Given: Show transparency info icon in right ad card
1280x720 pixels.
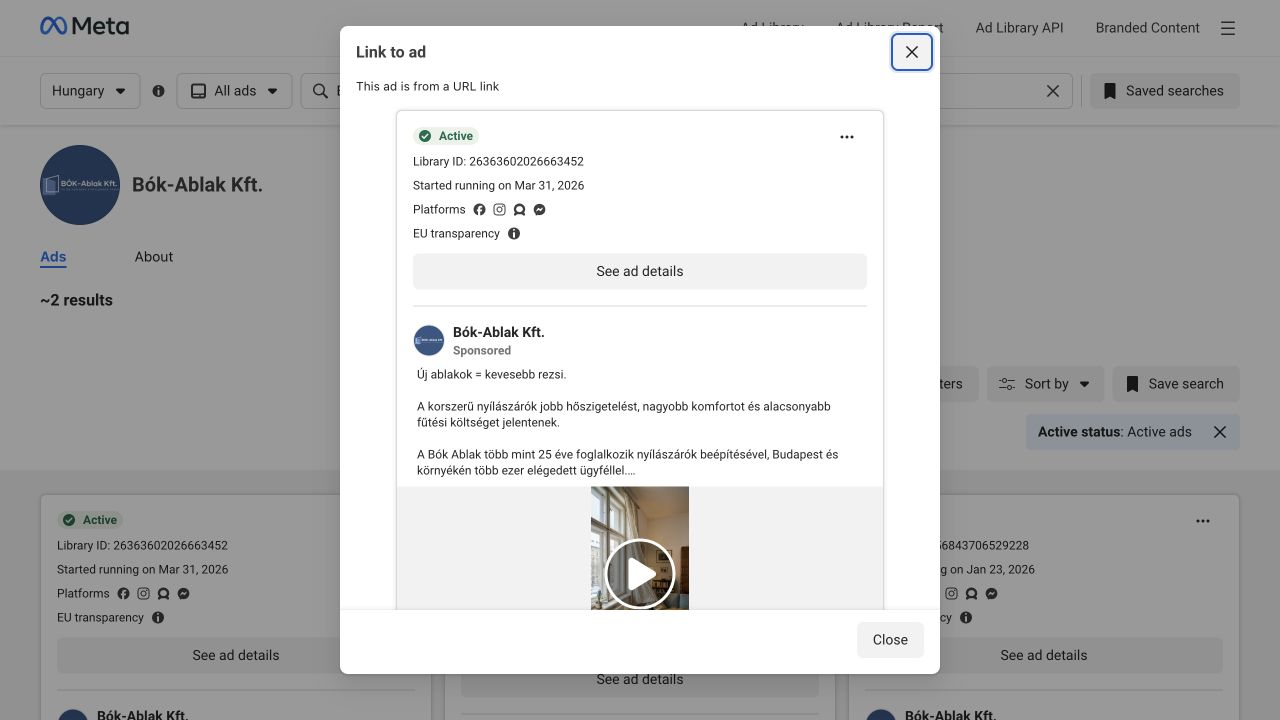Looking at the screenshot, I should 966,618.
